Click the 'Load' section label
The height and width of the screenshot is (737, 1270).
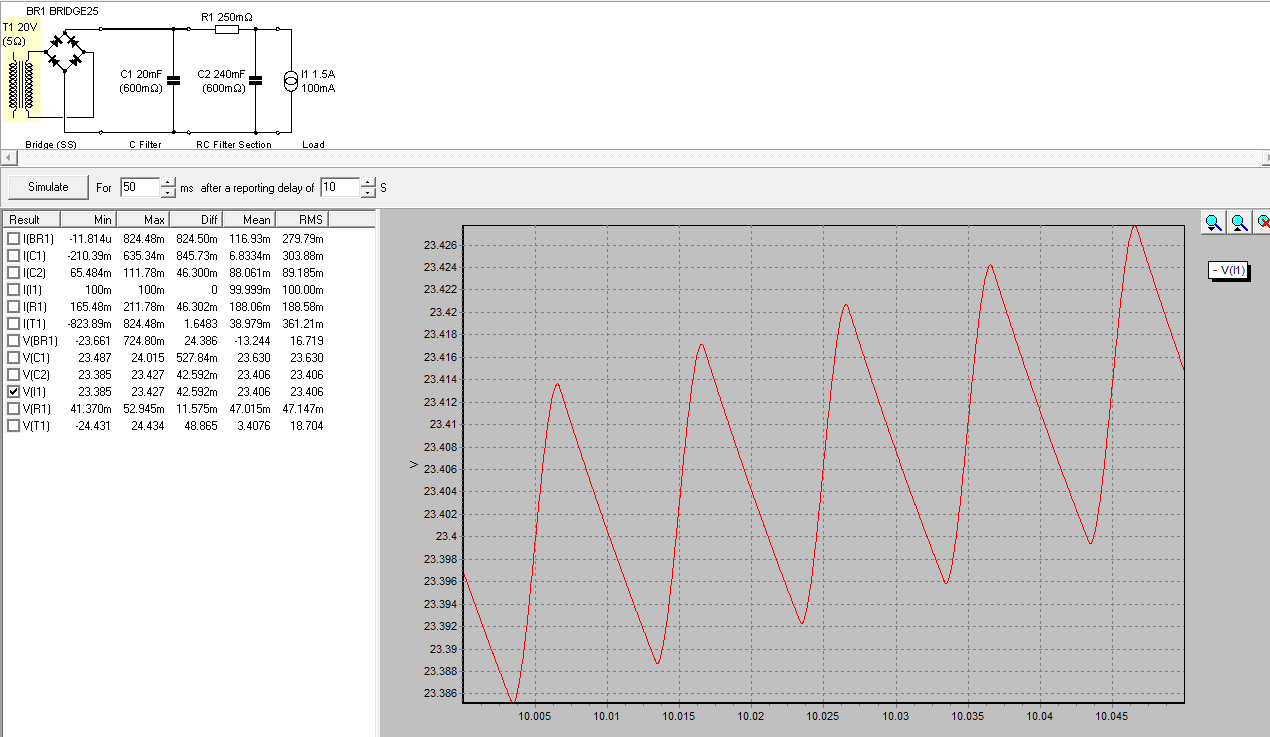point(313,145)
